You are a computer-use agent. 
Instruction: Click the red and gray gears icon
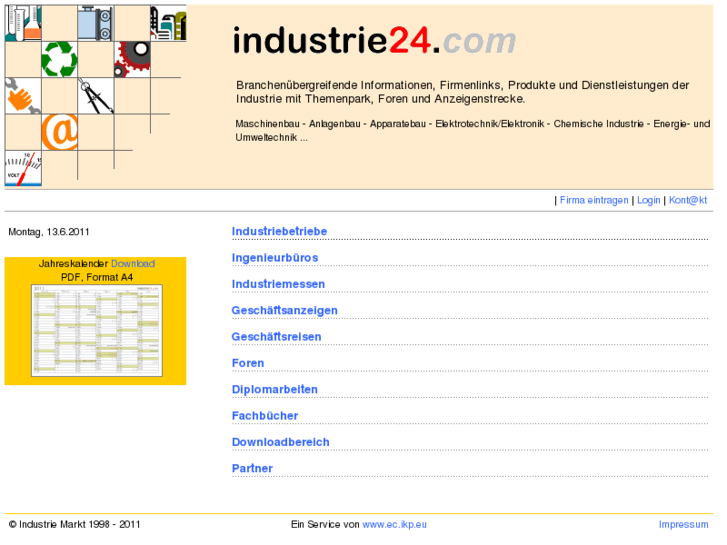coord(132,59)
